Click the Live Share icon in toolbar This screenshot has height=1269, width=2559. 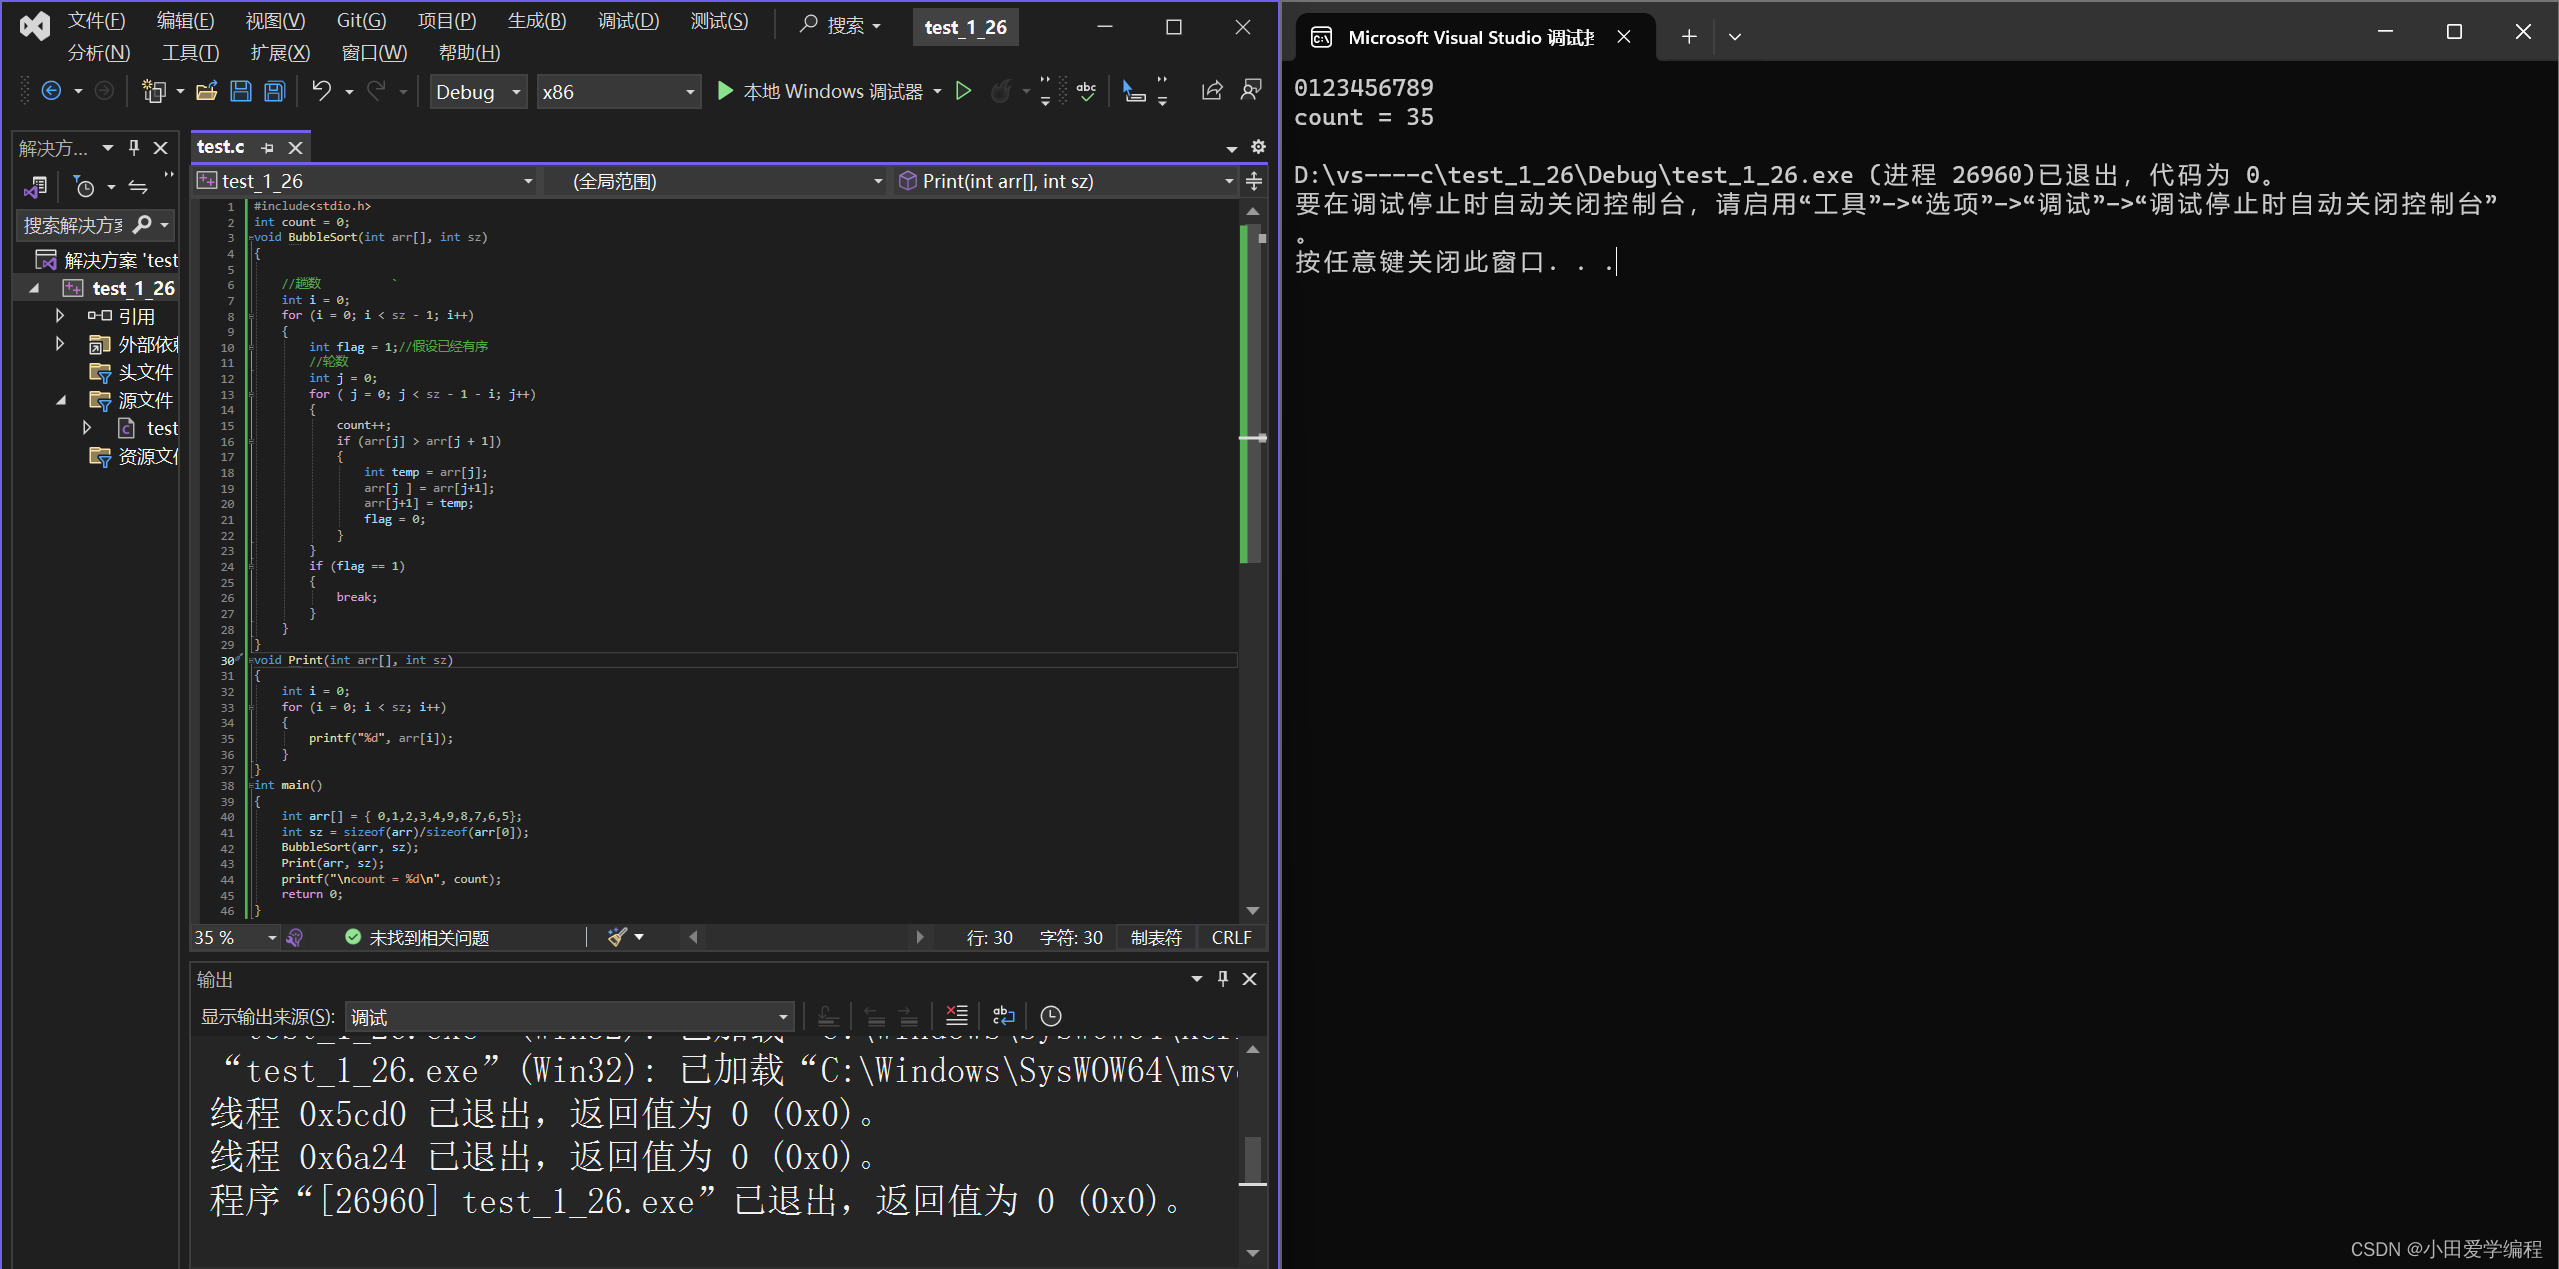coord(1211,92)
